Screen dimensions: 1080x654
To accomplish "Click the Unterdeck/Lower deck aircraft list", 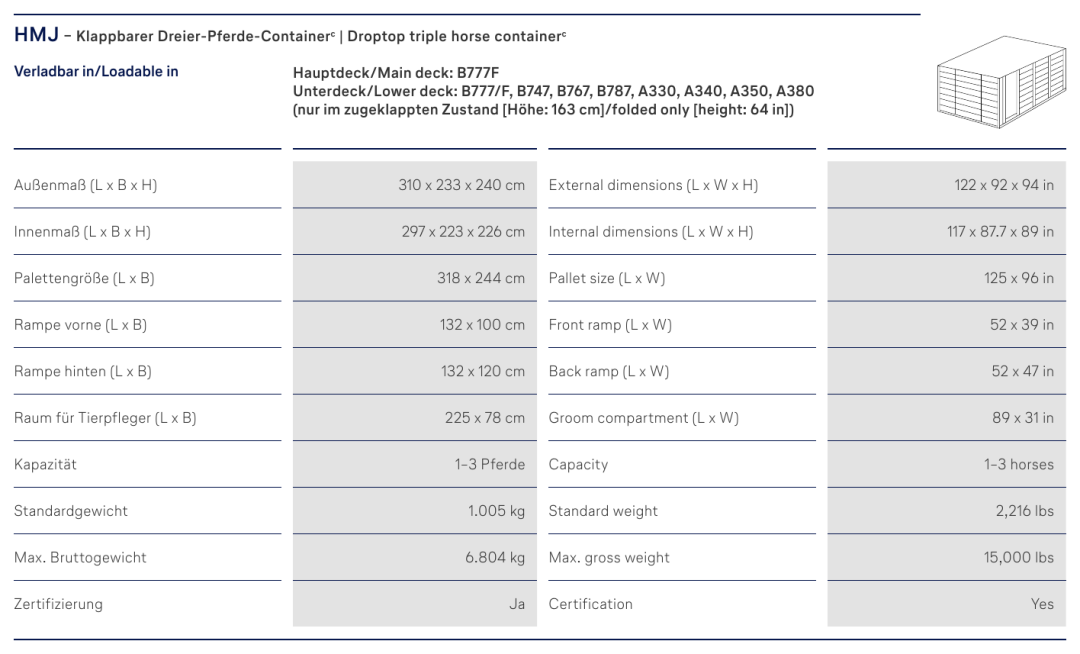I will pos(553,91).
